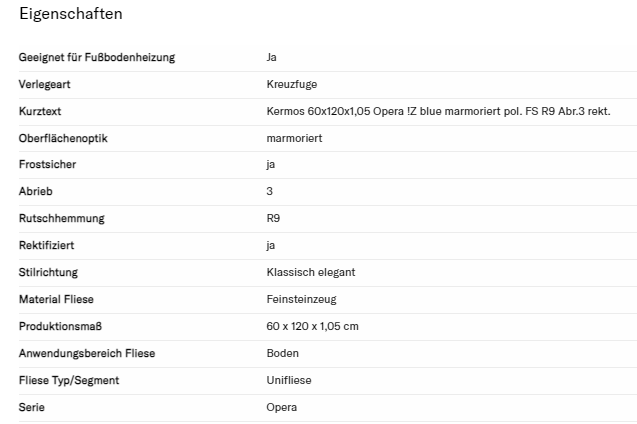The width and height of the screenshot is (637, 424).
Task: Click the Anwendungsbereich Fliese label
Action: pos(87,353)
